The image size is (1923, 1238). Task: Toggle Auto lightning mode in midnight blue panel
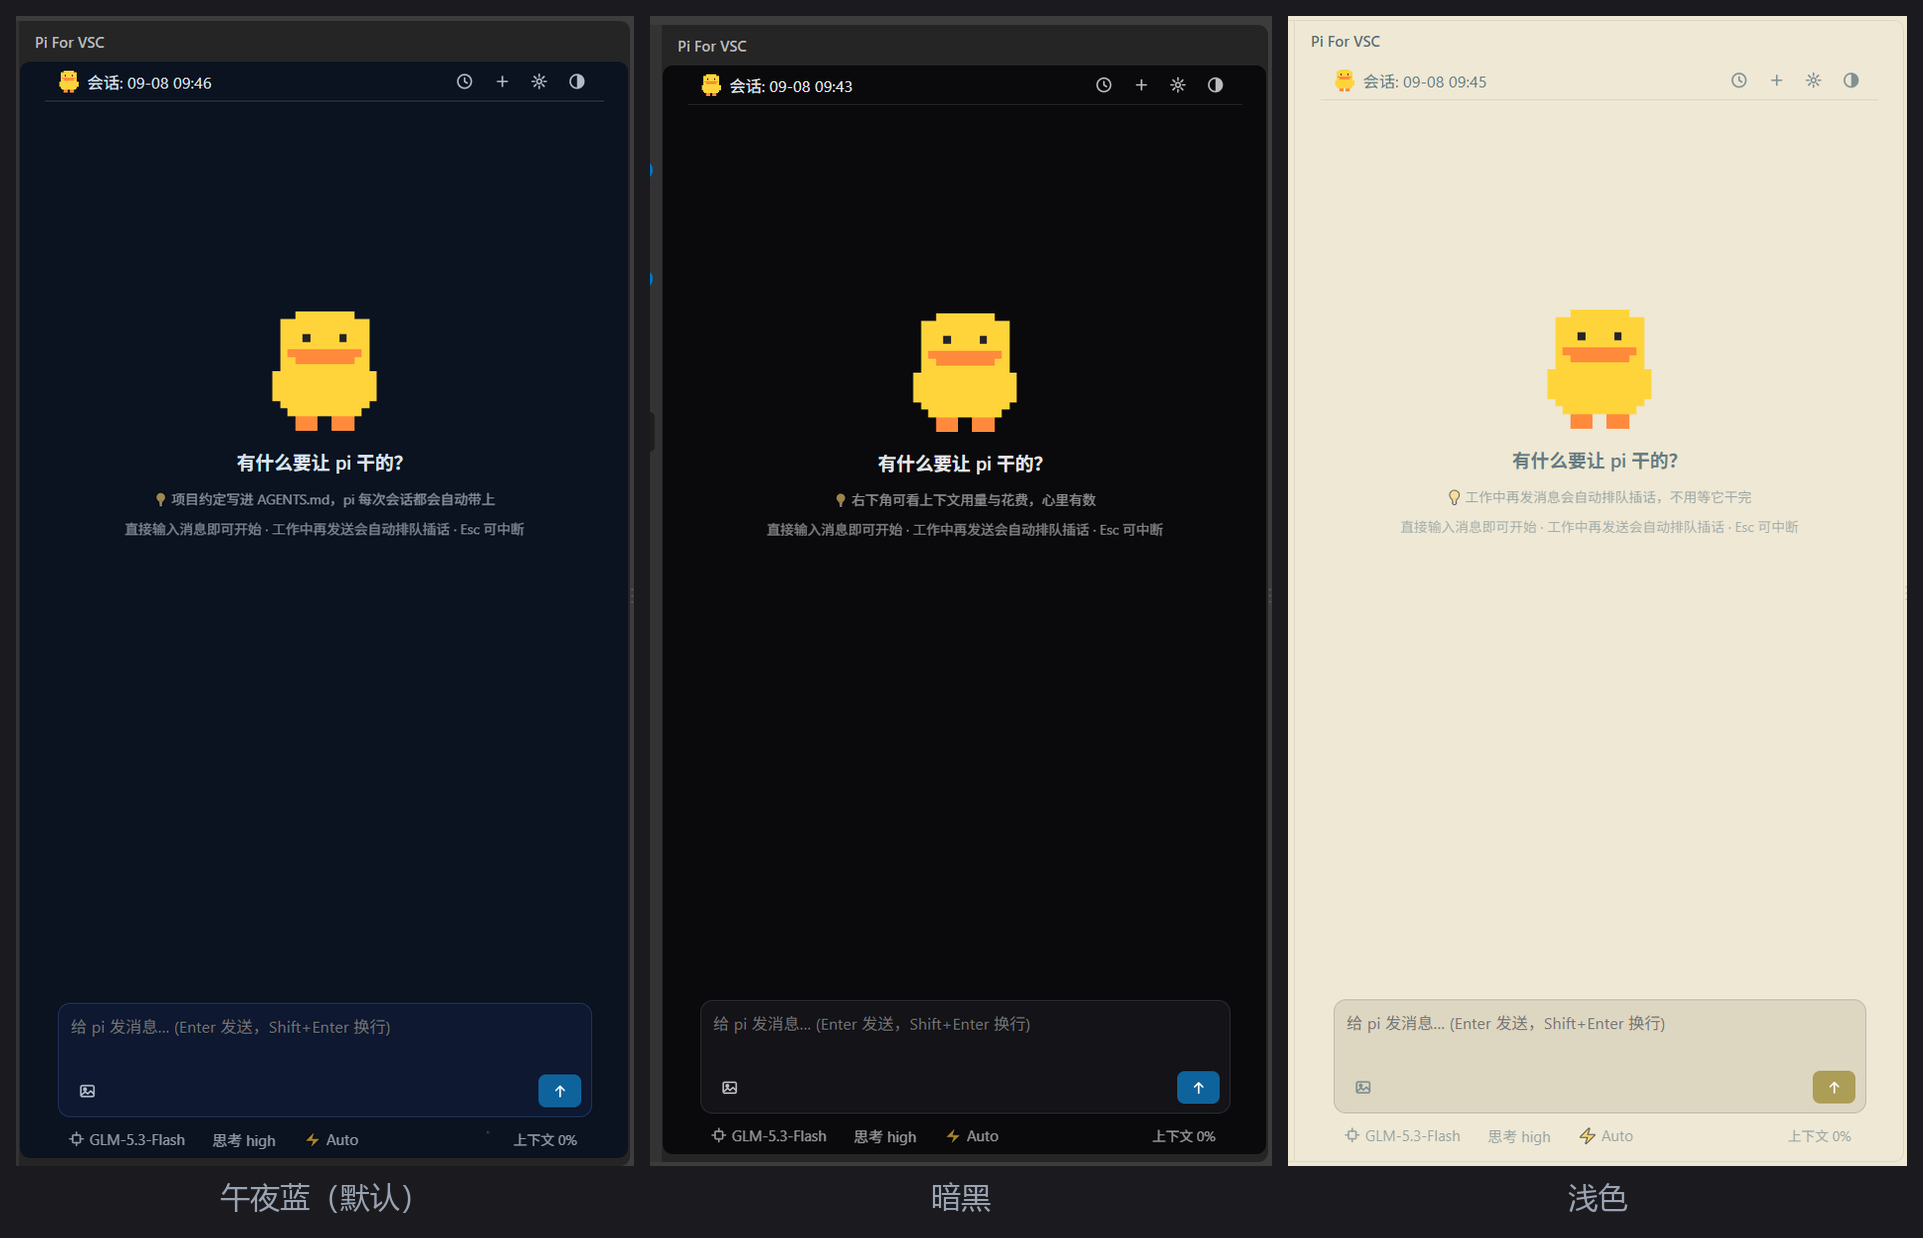click(x=332, y=1140)
